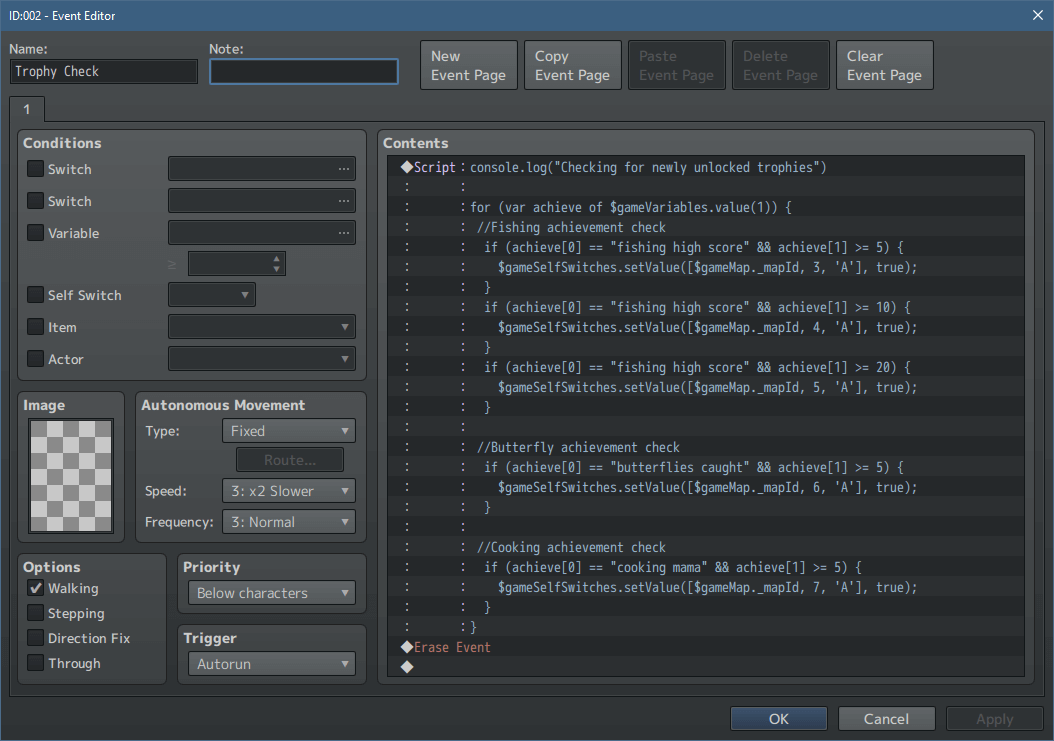
Task: Click Paste Event Page button
Action: 676,65
